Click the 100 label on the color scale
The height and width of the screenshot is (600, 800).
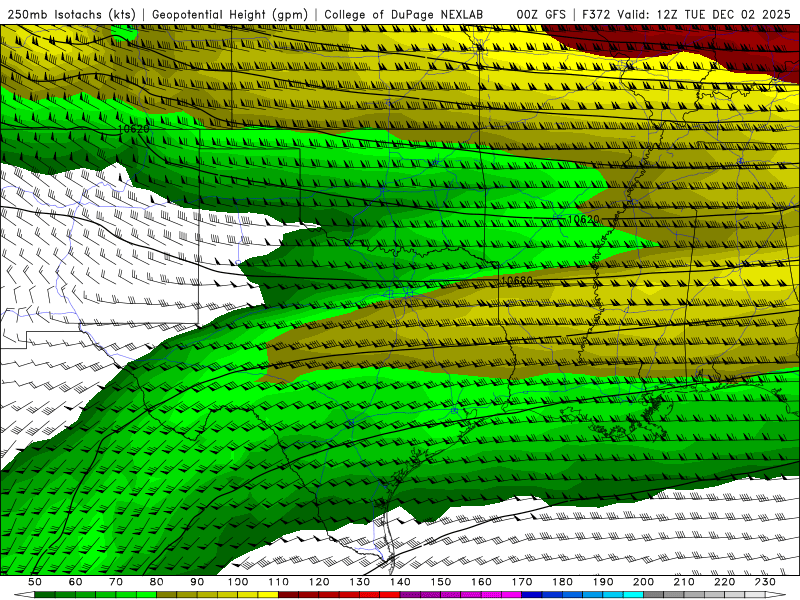pos(238,582)
